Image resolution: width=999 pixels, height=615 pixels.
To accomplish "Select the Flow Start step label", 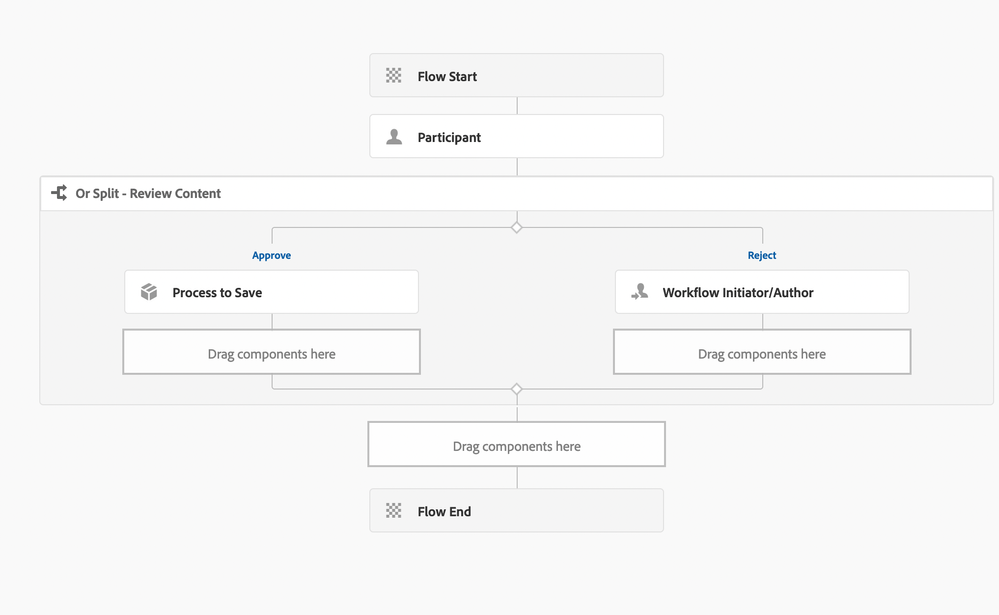I will tap(447, 77).
